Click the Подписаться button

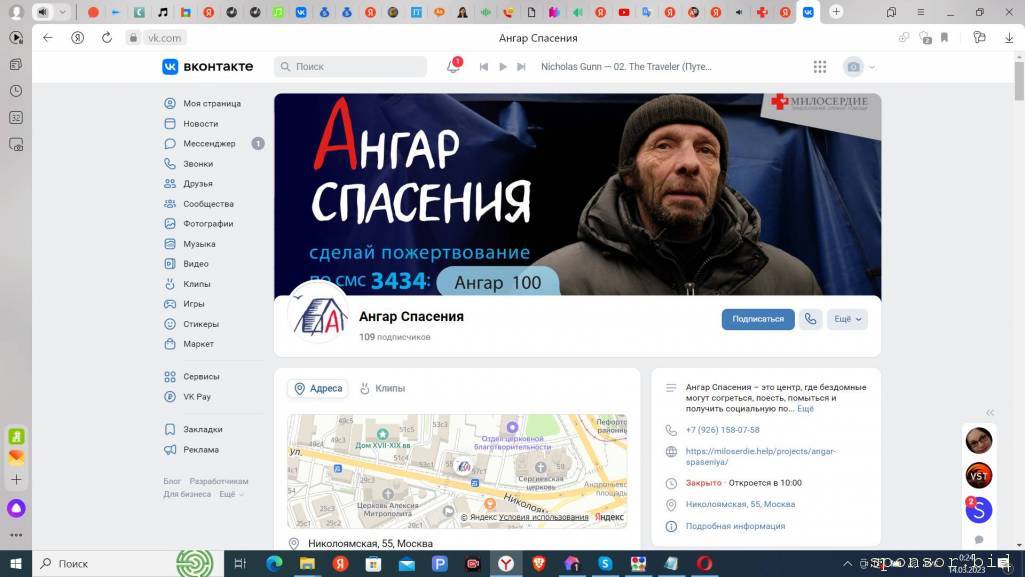(758, 319)
